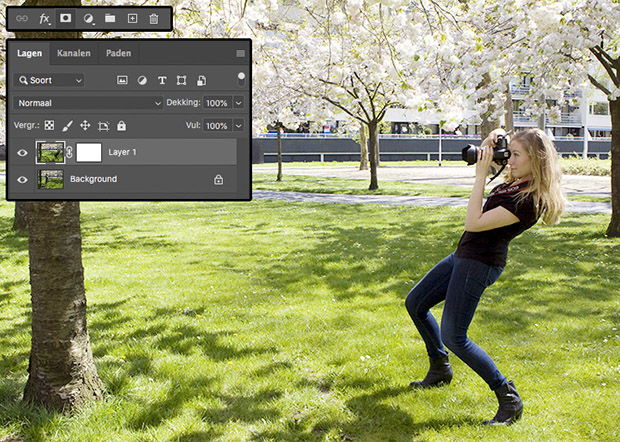Image resolution: width=620 pixels, height=442 pixels.
Task: Filter layers by smart objects icon
Action: pos(201,81)
